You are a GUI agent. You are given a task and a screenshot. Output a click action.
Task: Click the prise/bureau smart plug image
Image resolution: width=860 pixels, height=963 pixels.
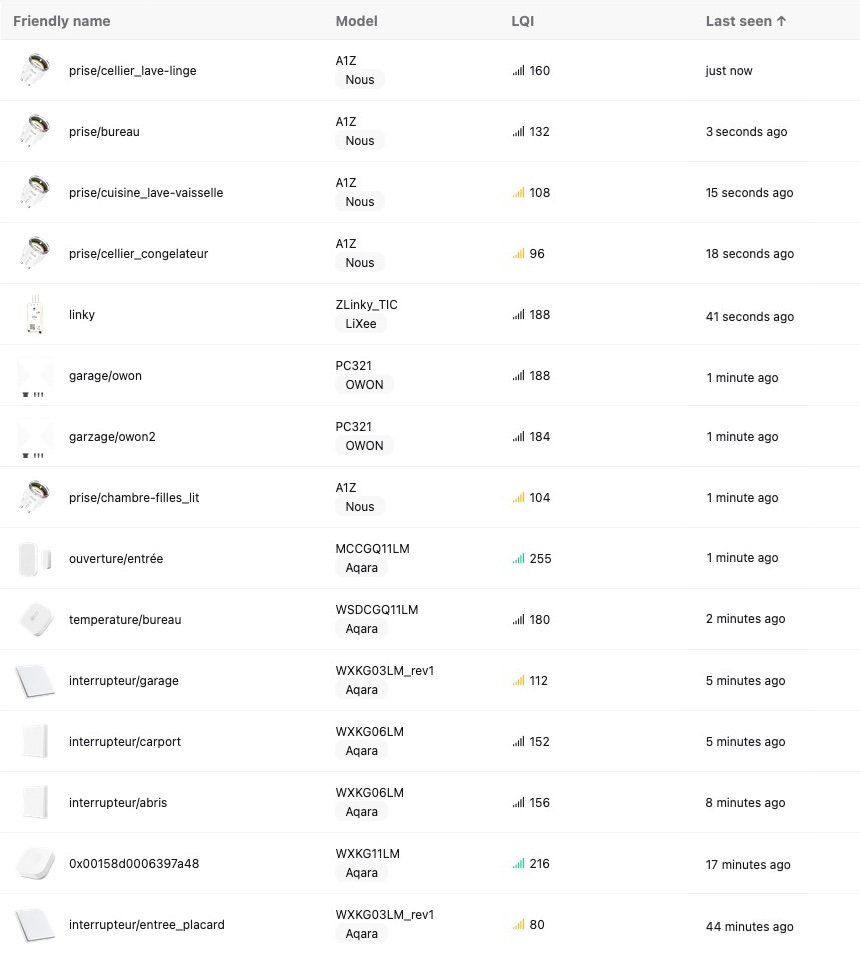click(34, 132)
